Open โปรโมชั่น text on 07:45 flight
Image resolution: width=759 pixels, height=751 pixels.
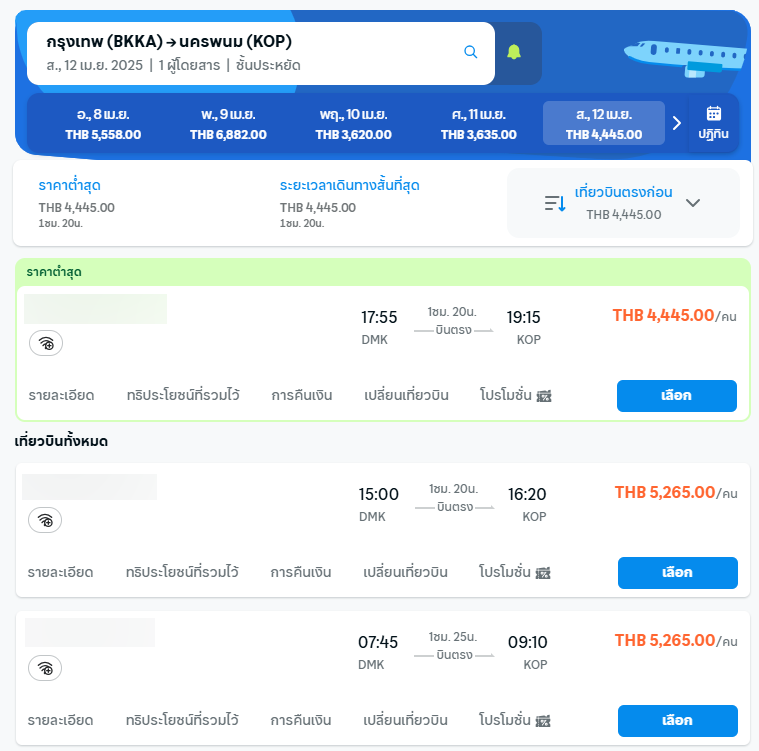[505, 720]
